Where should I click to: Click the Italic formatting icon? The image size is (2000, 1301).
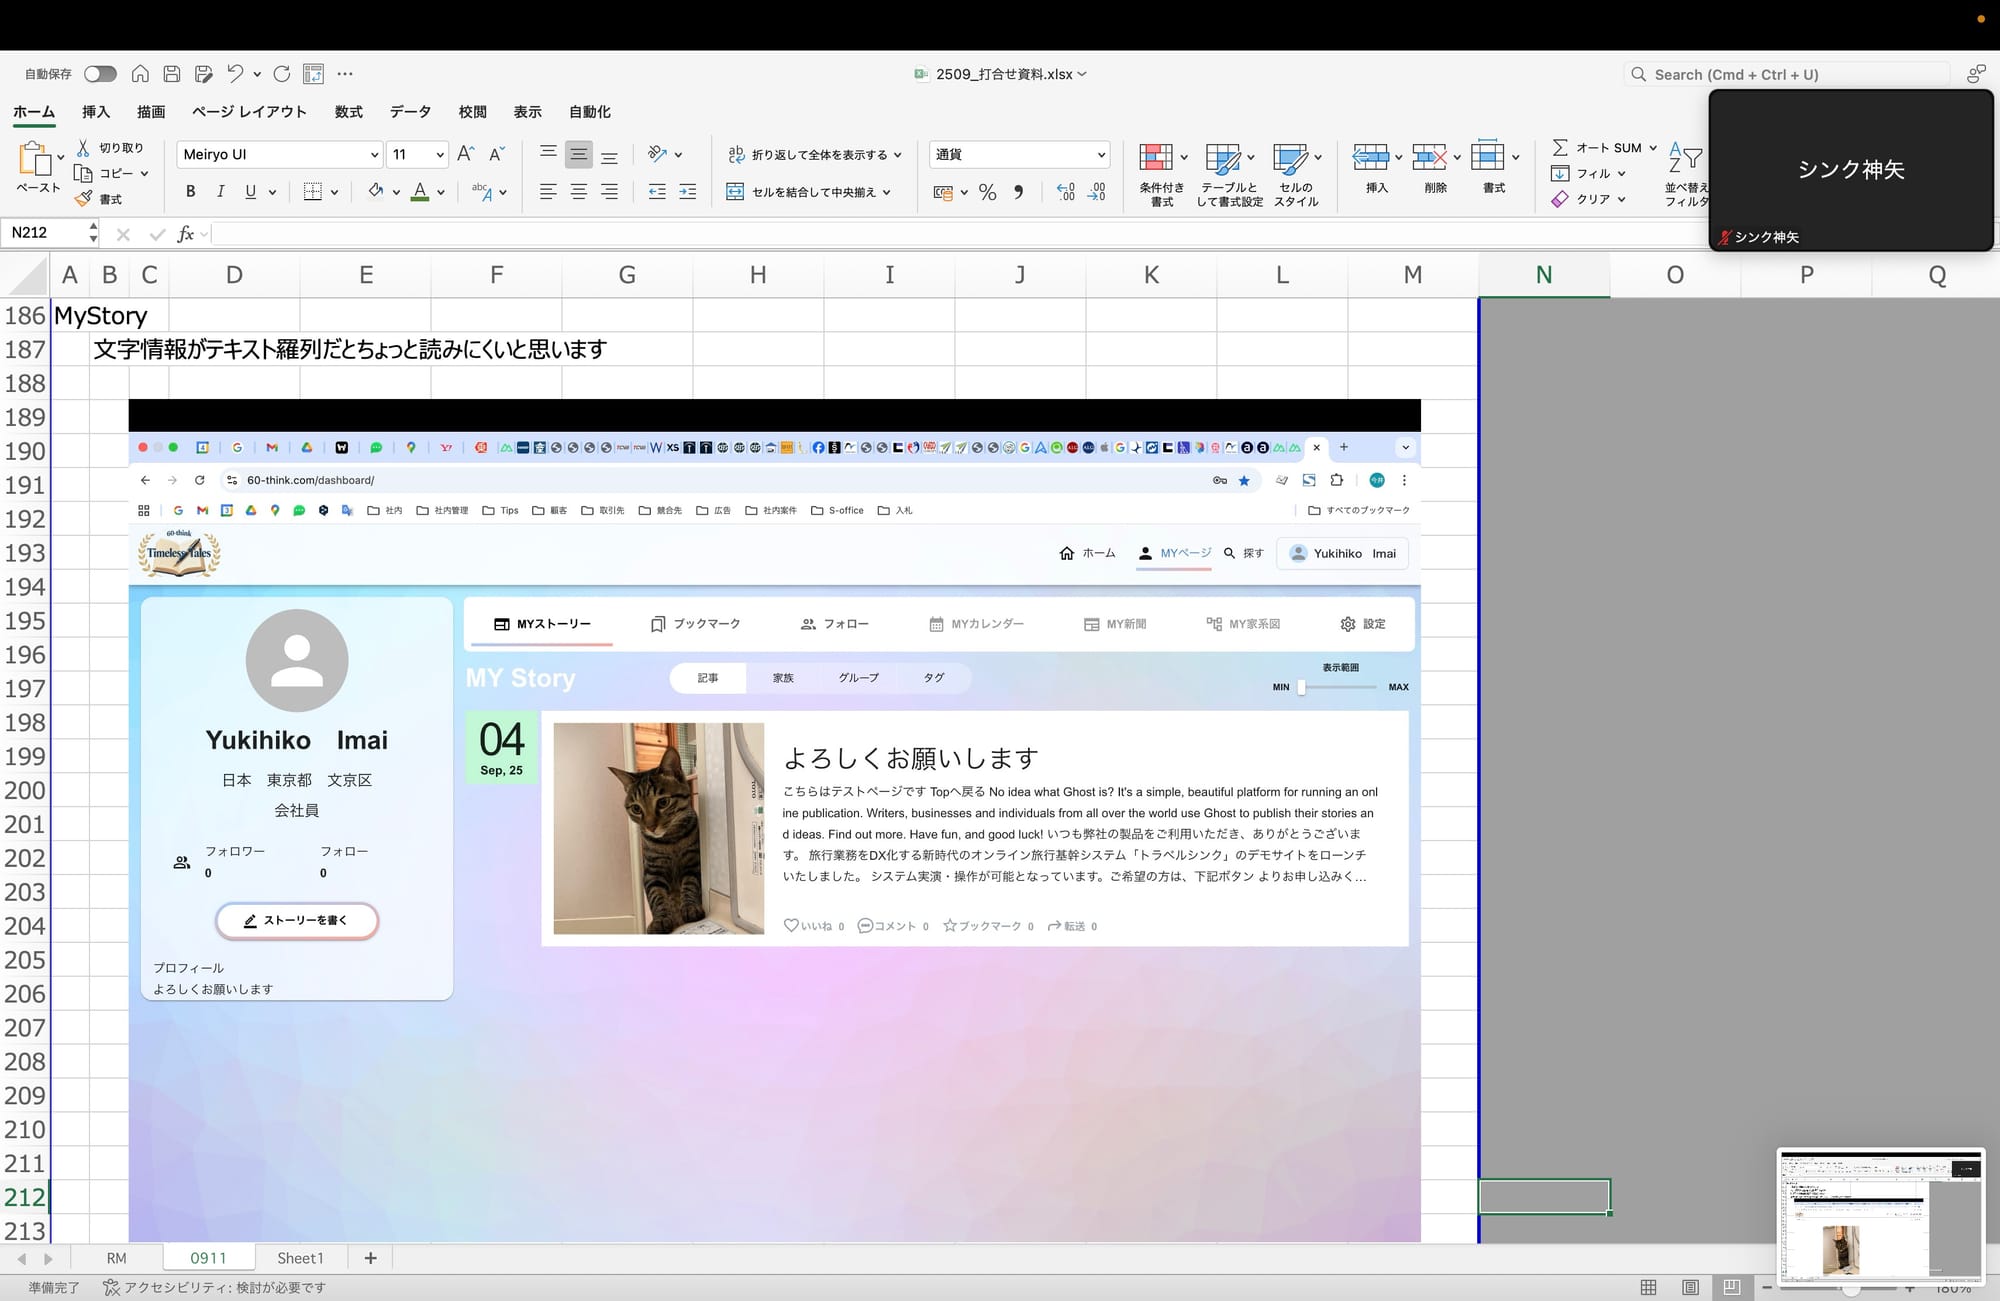pyautogui.click(x=220, y=192)
